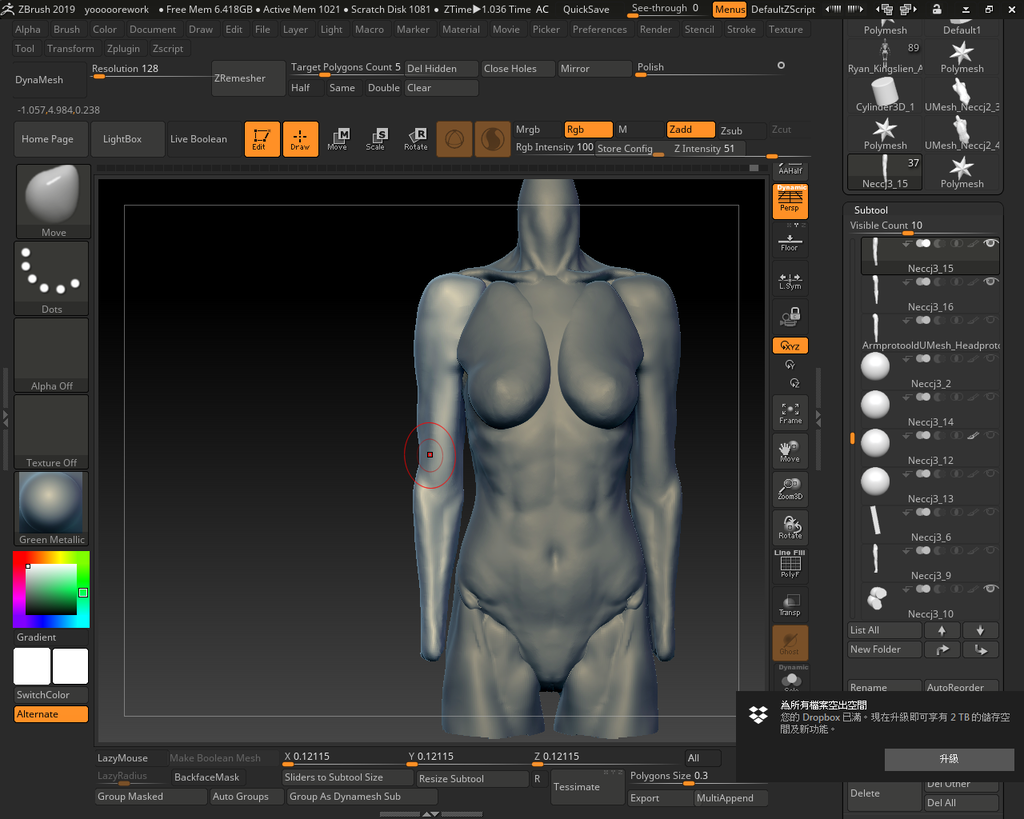Open the Stroke menu
This screenshot has width=1024, height=819.
point(741,29)
